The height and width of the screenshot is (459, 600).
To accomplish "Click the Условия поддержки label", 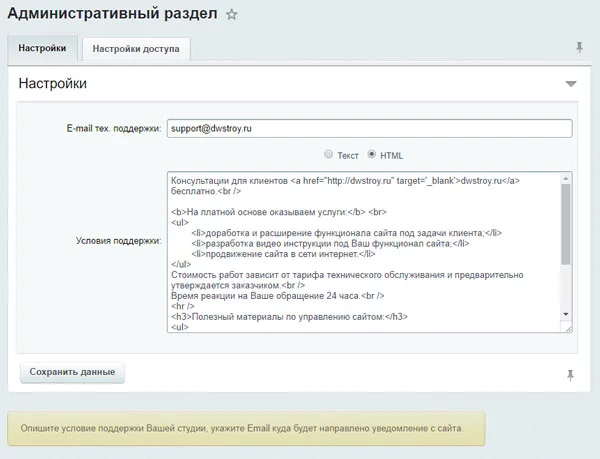I will tap(118, 241).
